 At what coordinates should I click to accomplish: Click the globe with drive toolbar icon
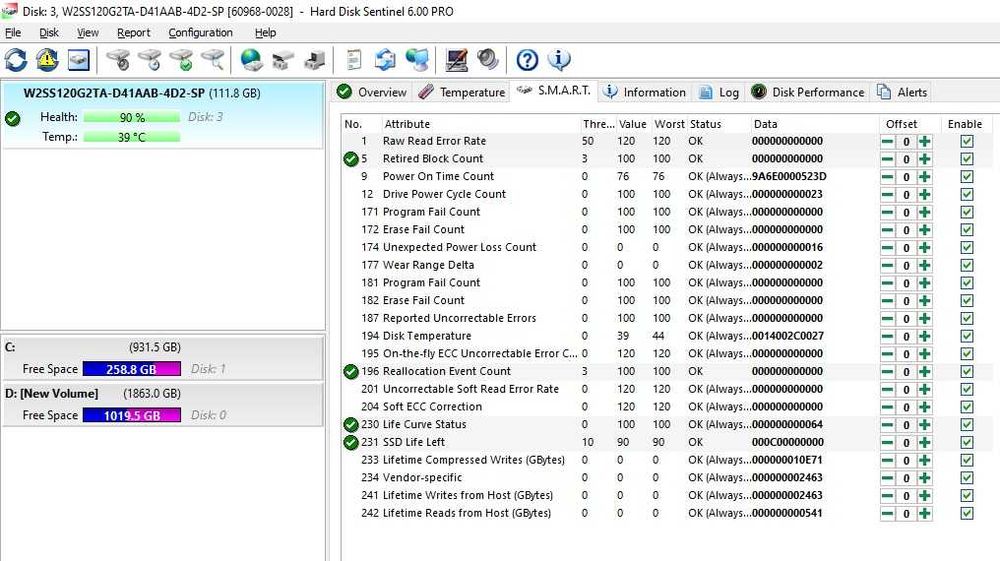point(251,60)
